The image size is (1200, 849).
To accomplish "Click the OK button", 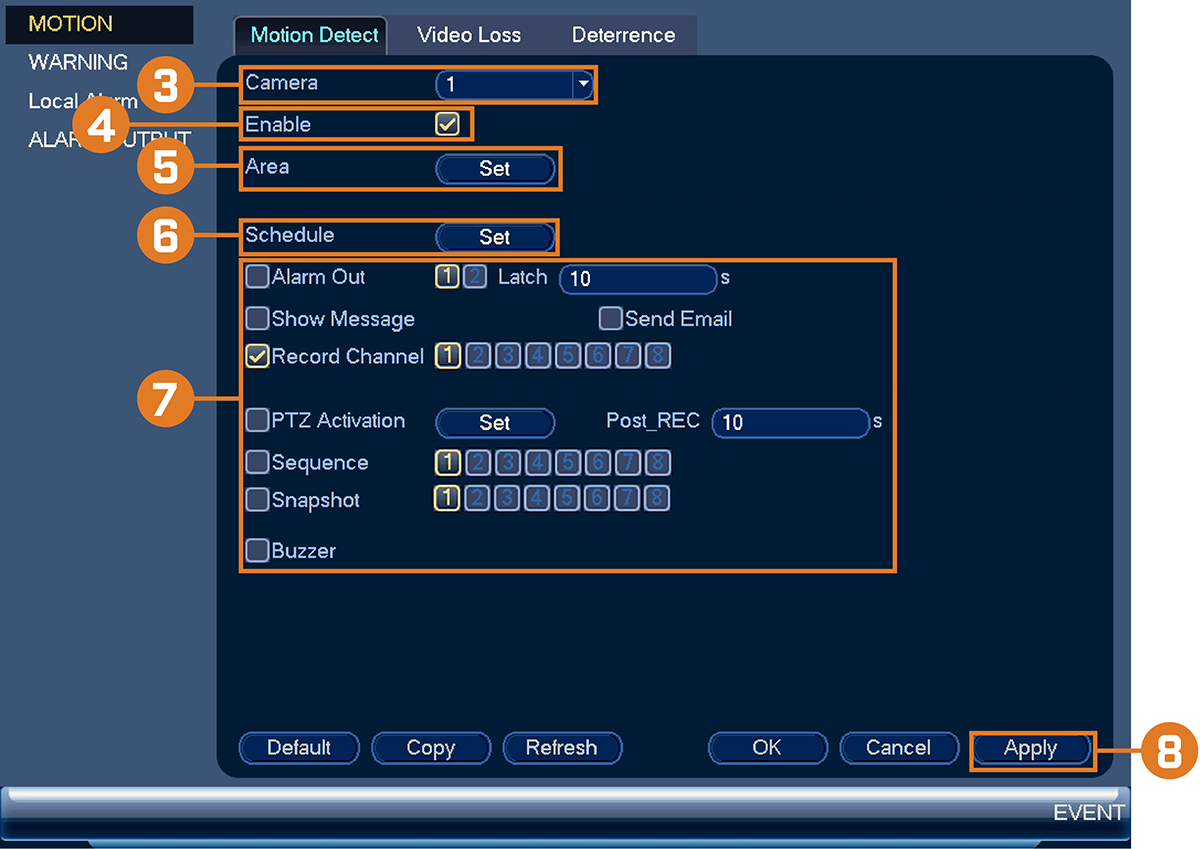I will [x=768, y=748].
